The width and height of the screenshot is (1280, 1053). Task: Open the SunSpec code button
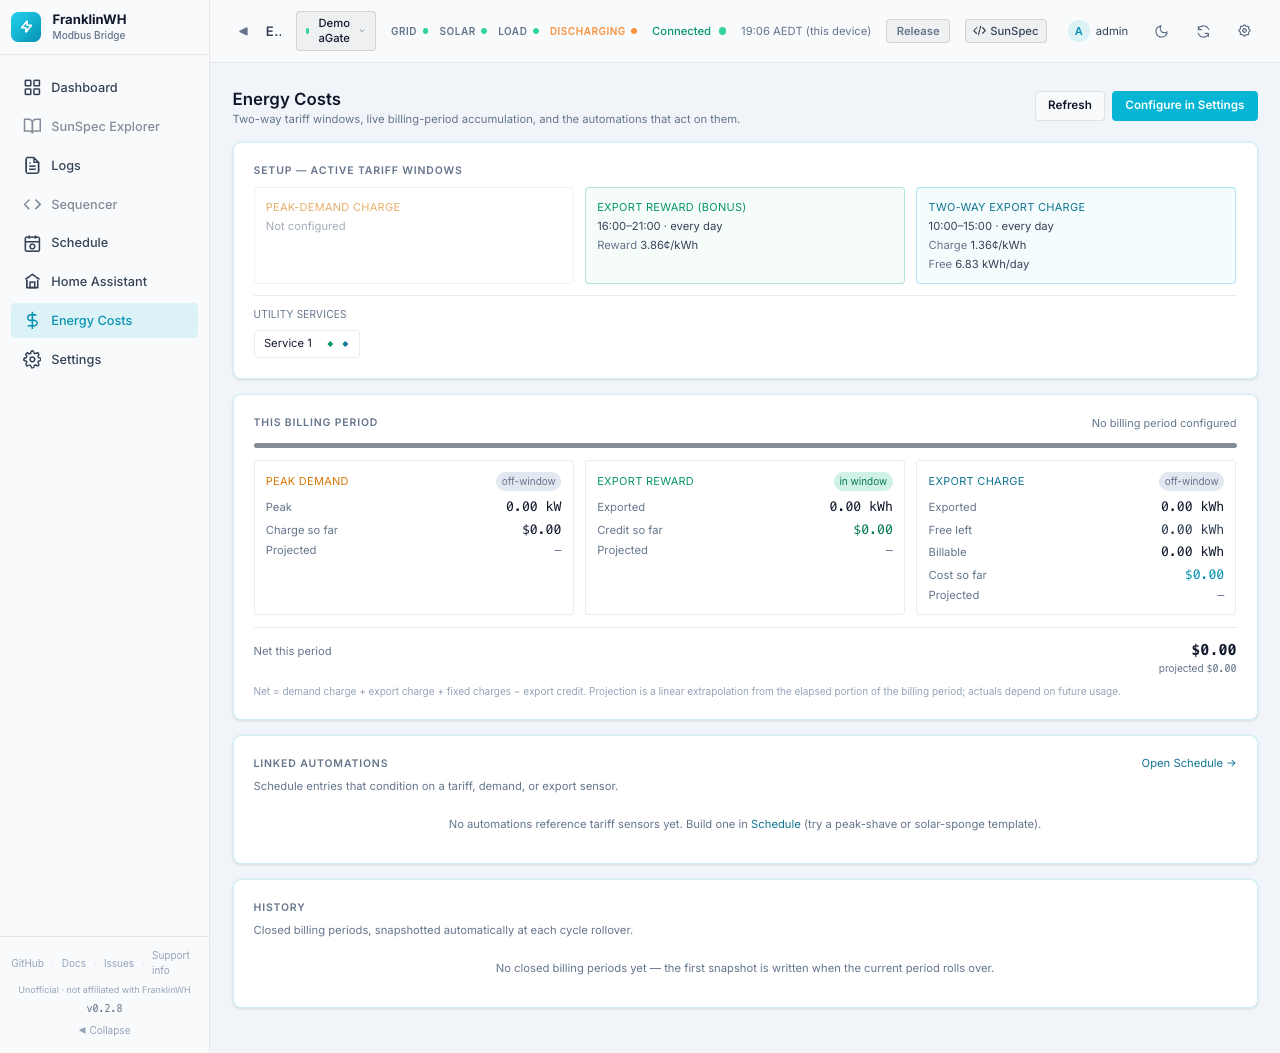point(1005,31)
